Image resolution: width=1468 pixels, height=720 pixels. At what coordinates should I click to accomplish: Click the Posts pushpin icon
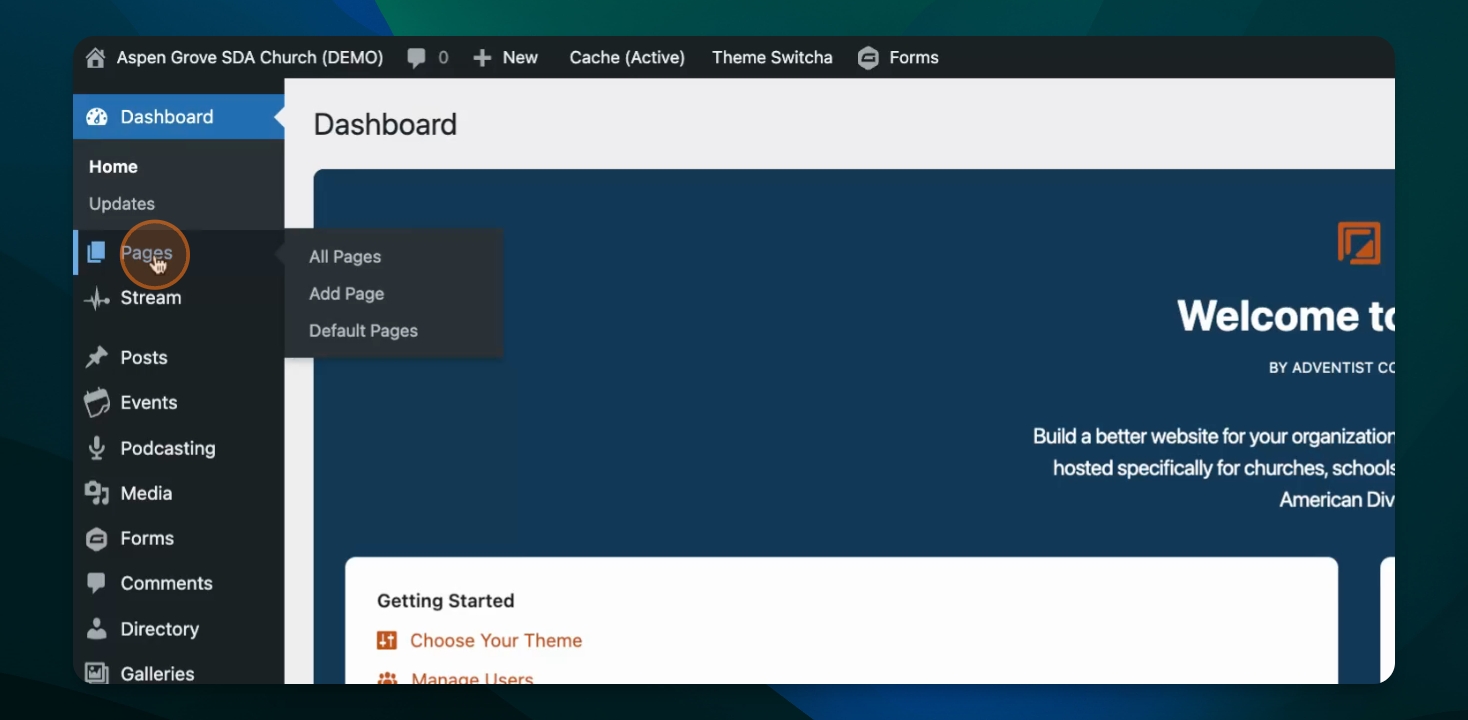96,357
